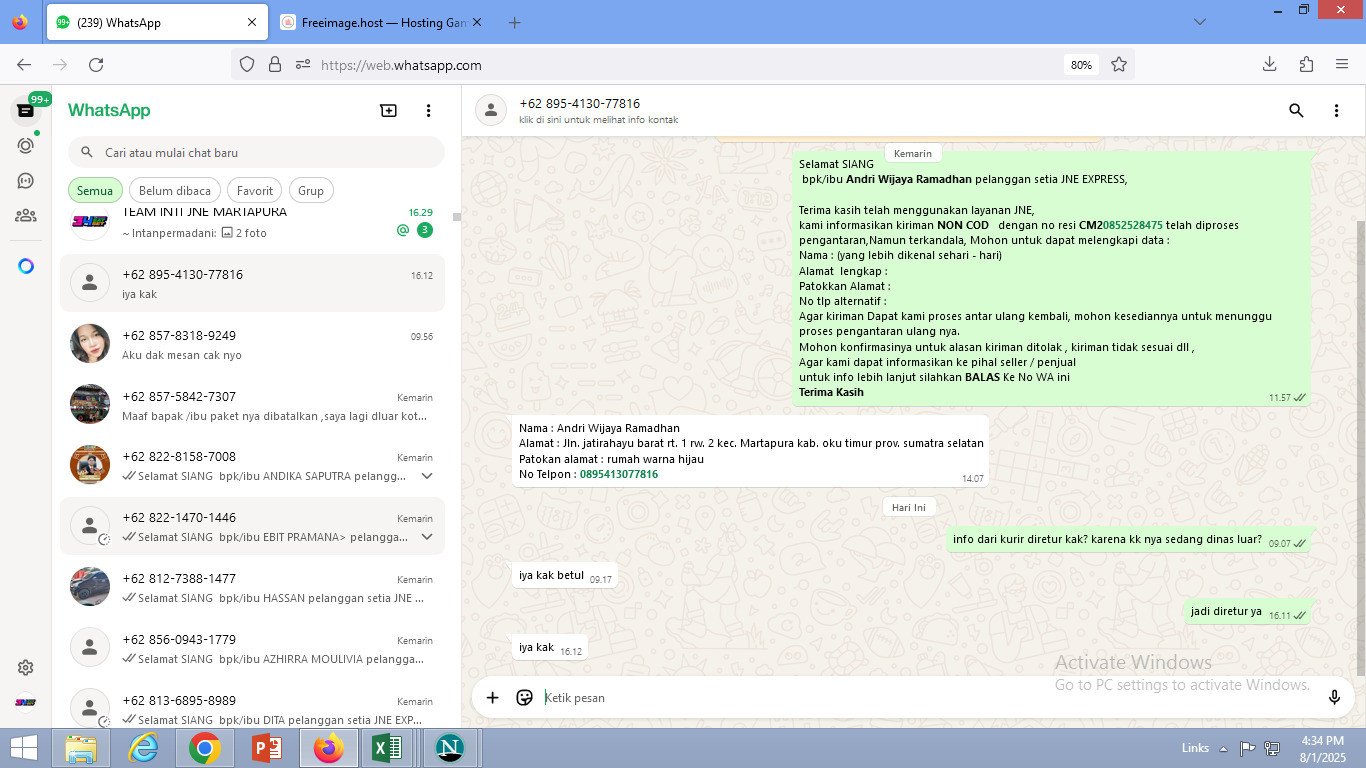Open Google Chrome from taskbar
The image size is (1366, 768).
(x=204, y=748)
